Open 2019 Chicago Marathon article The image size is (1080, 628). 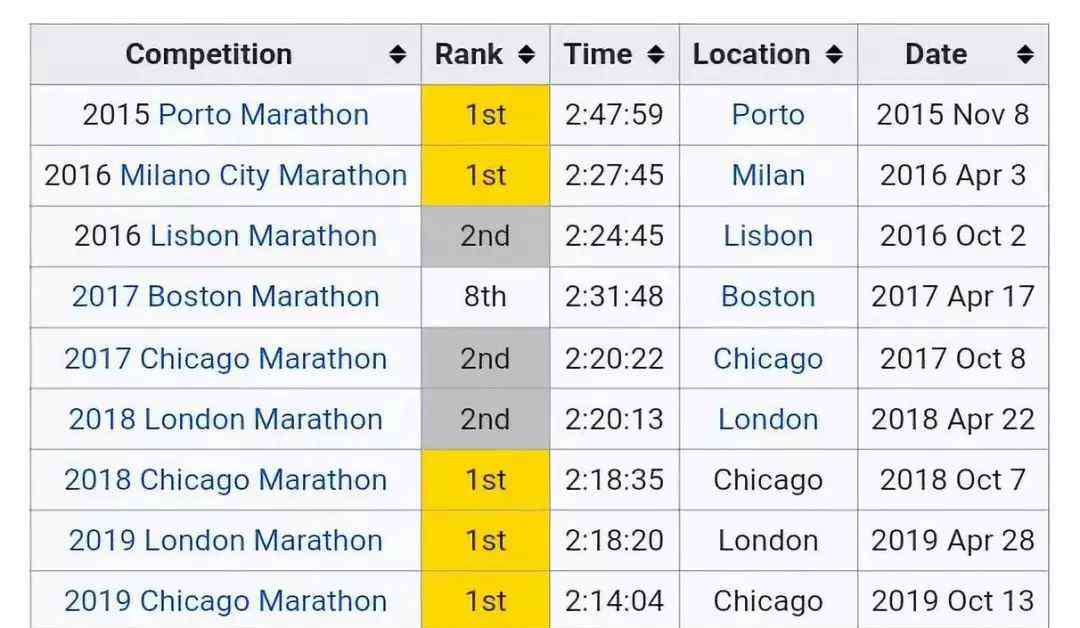tap(225, 601)
